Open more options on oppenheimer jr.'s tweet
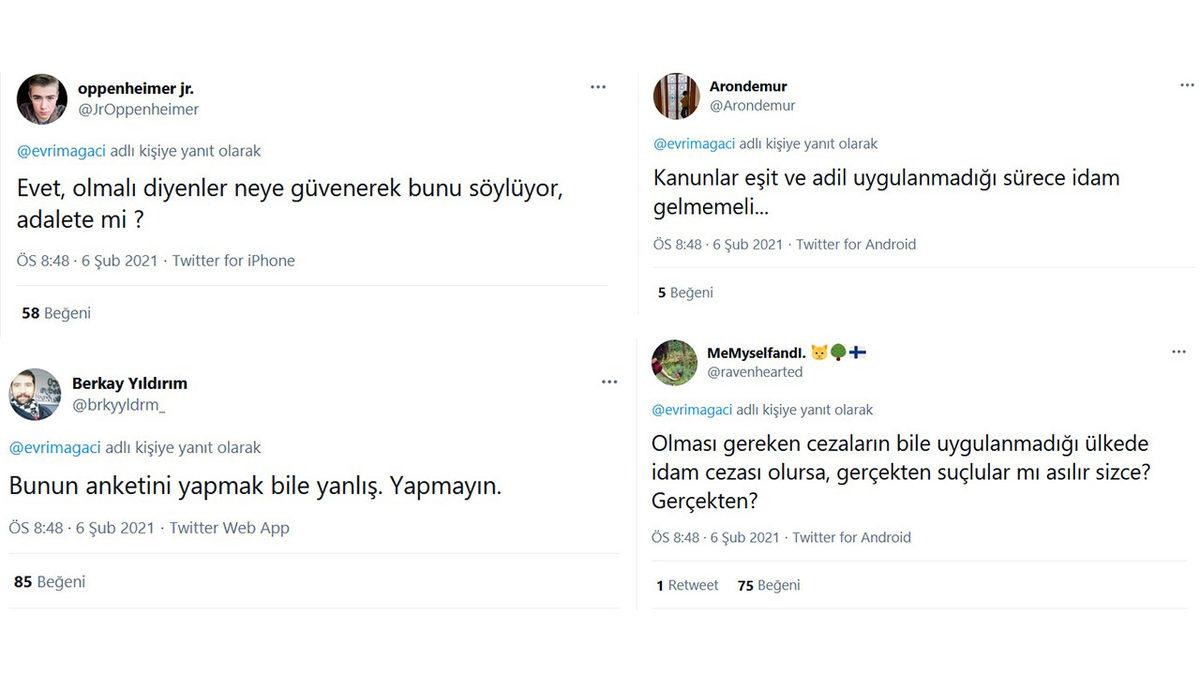Image resolution: width=1200 pixels, height=675 pixels. pyautogui.click(x=598, y=86)
